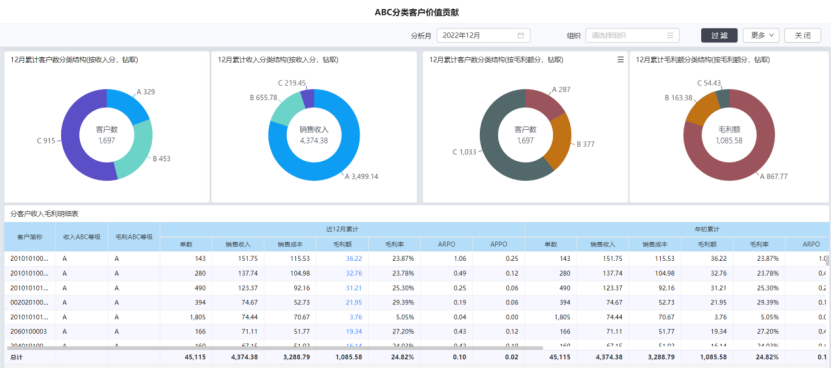831x368 pixels.
Task: Click the table's horizontal scrollbar
Action: tap(275, 348)
